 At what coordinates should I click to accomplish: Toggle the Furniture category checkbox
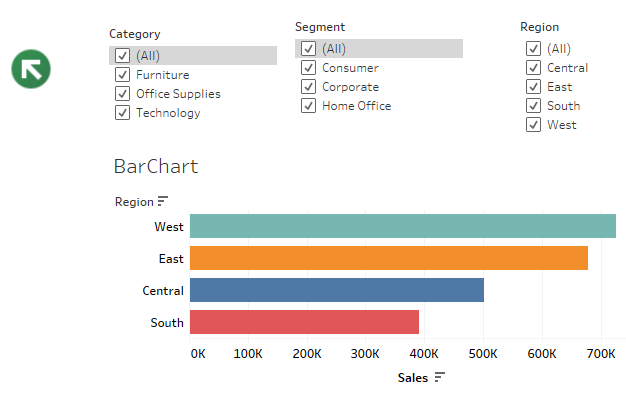point(122,75)
